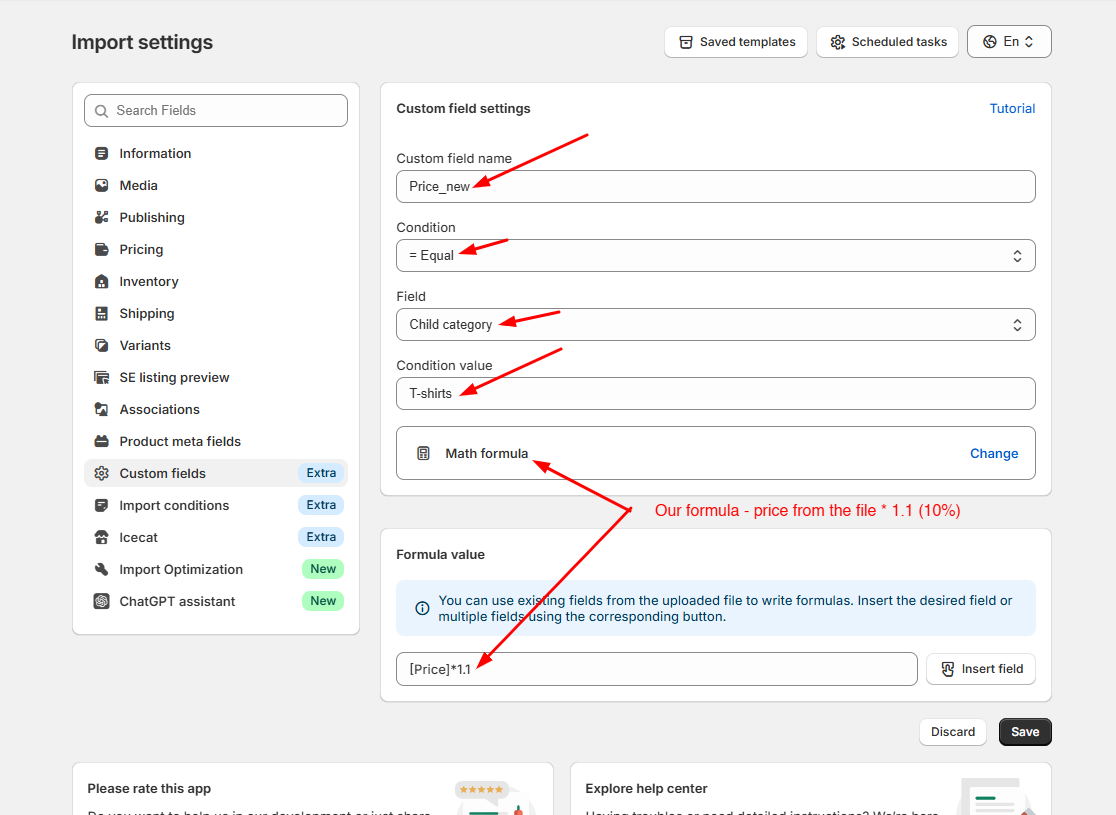The width and height of the screenshot is (1116, 815).
Task: Click the ChatGPT assistant logo icon
Action: [x=102, y=602]
